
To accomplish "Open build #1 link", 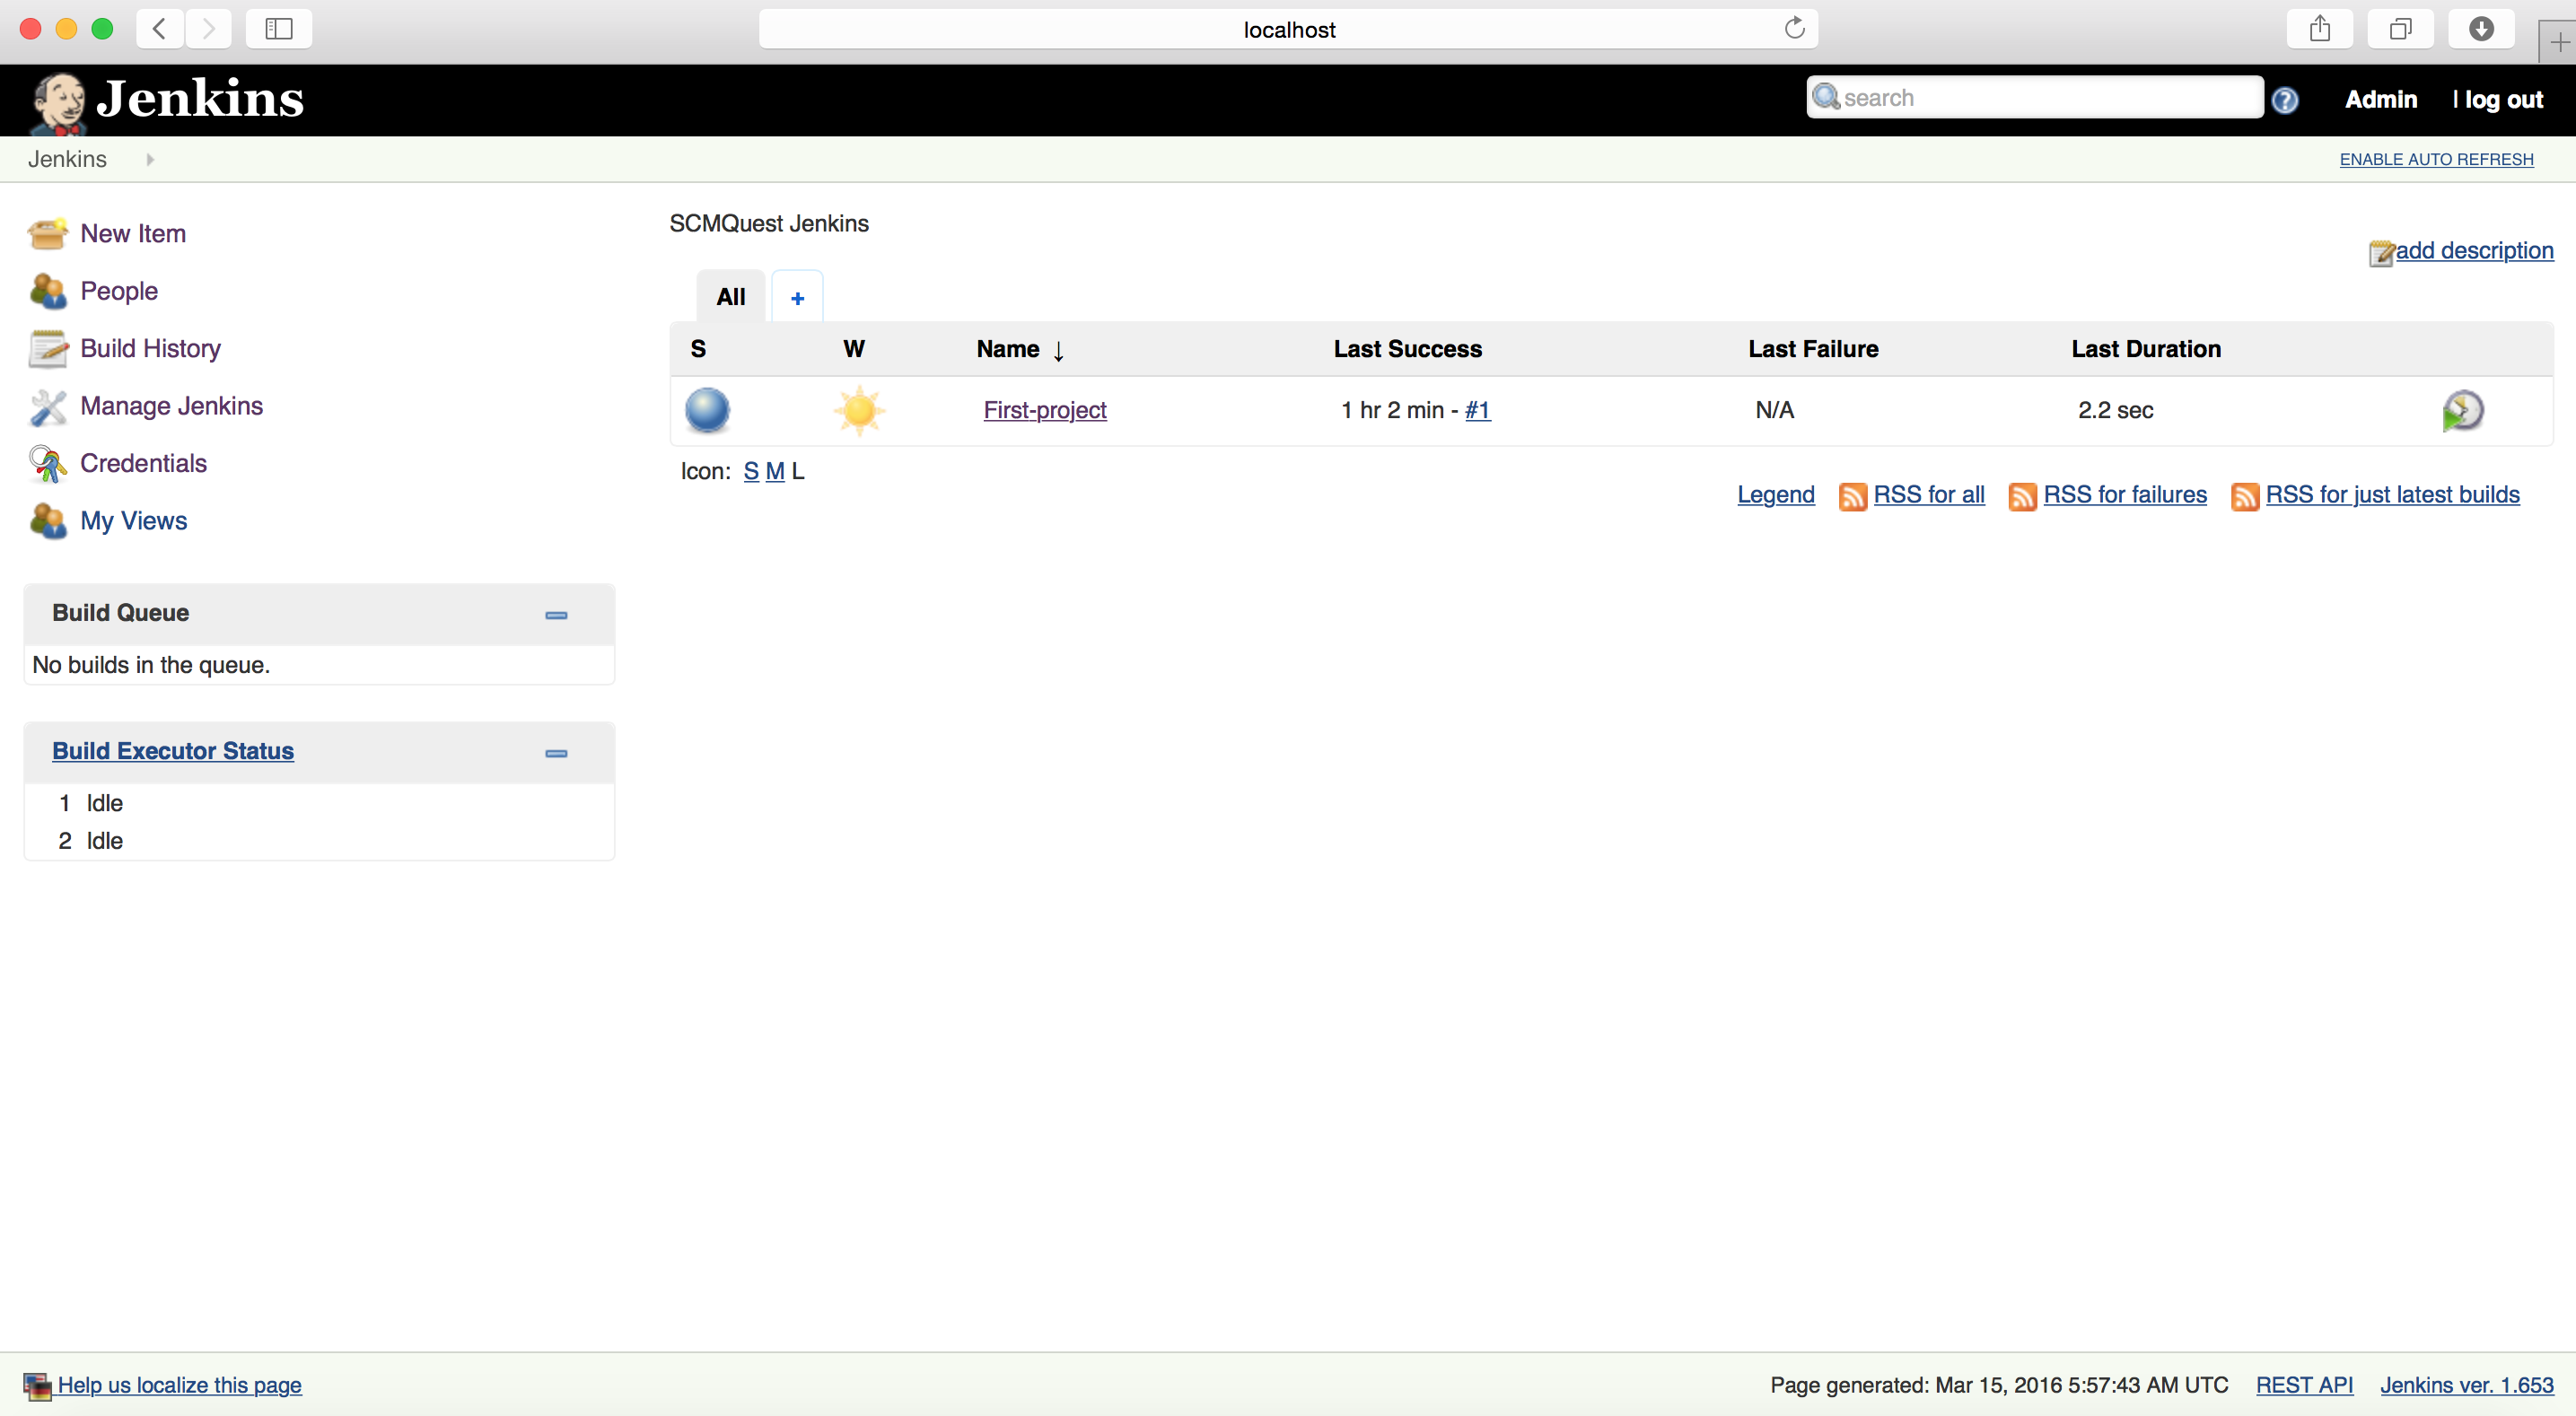I will tap(1477, 410).
